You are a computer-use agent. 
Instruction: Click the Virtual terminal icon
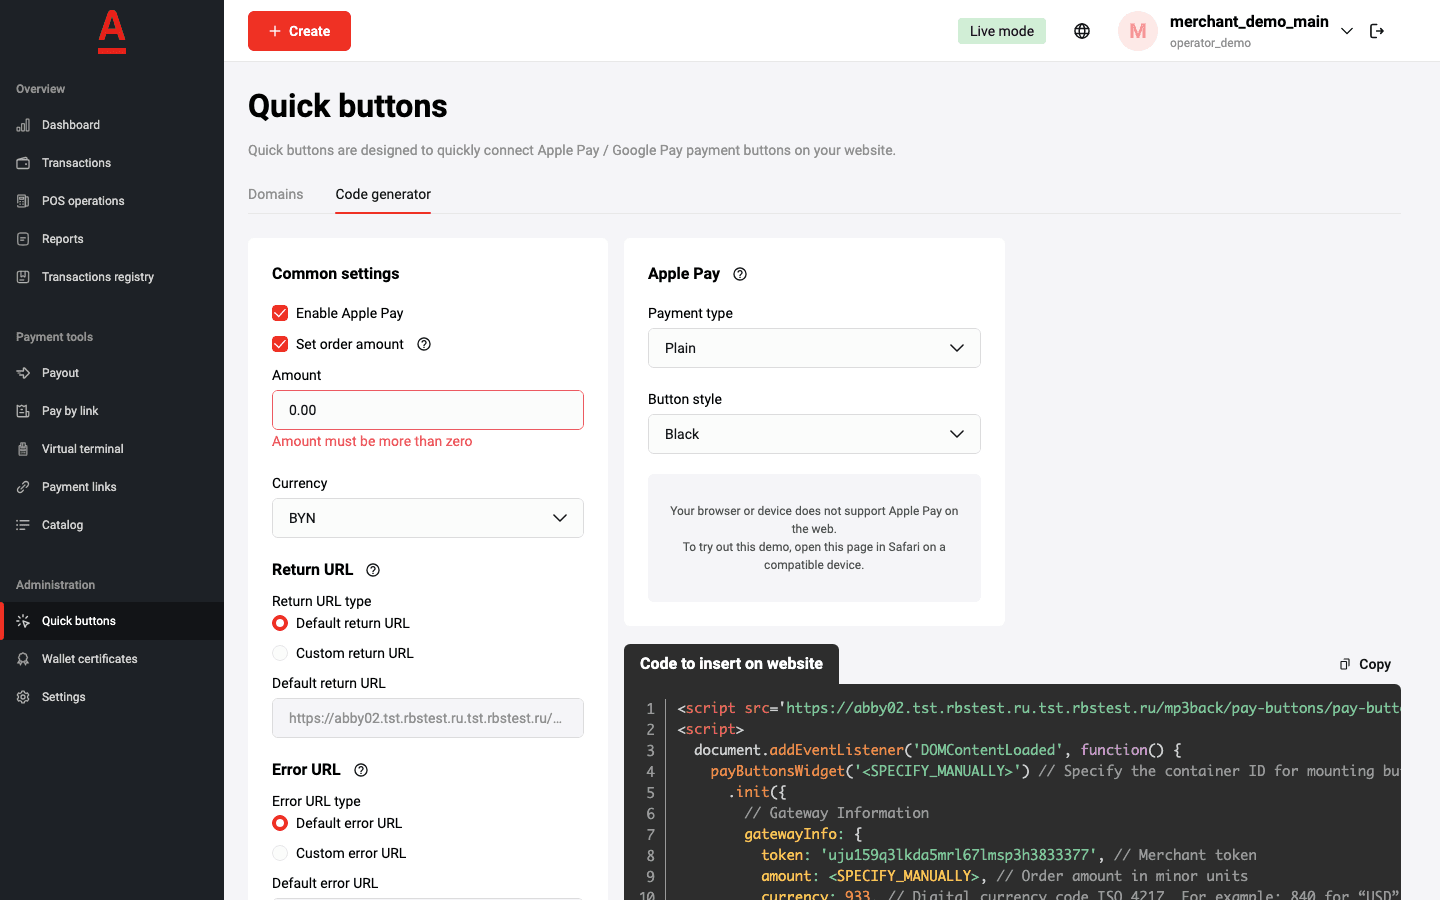23,449
